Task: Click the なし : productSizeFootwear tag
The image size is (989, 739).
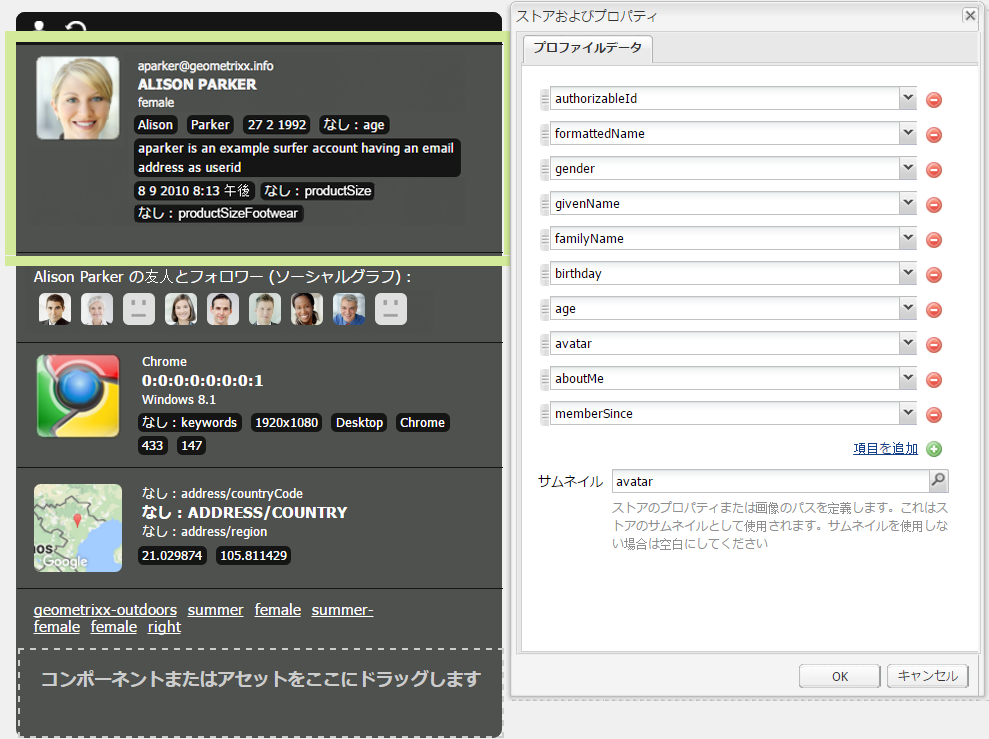Action: [x=218, y=213]
